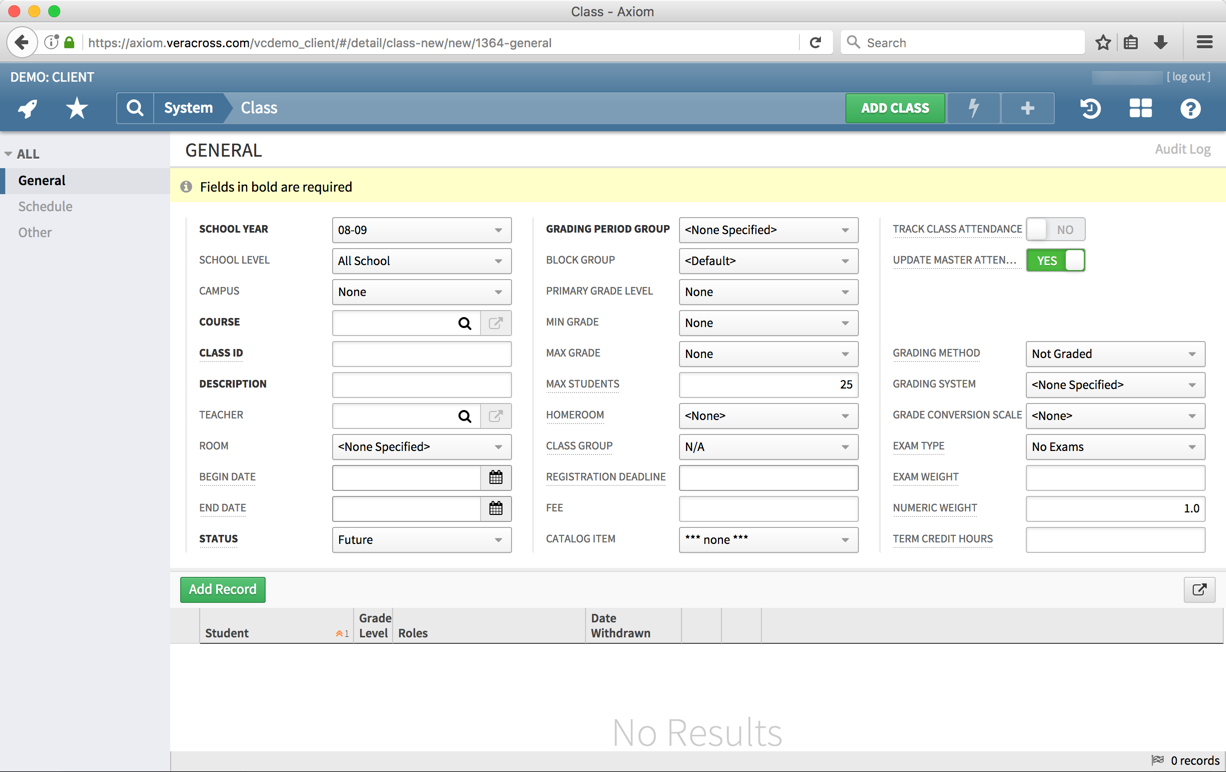Screen dimensions: 1226x772
Task: Click external link icon beside Teacher field
Action: 496,416
